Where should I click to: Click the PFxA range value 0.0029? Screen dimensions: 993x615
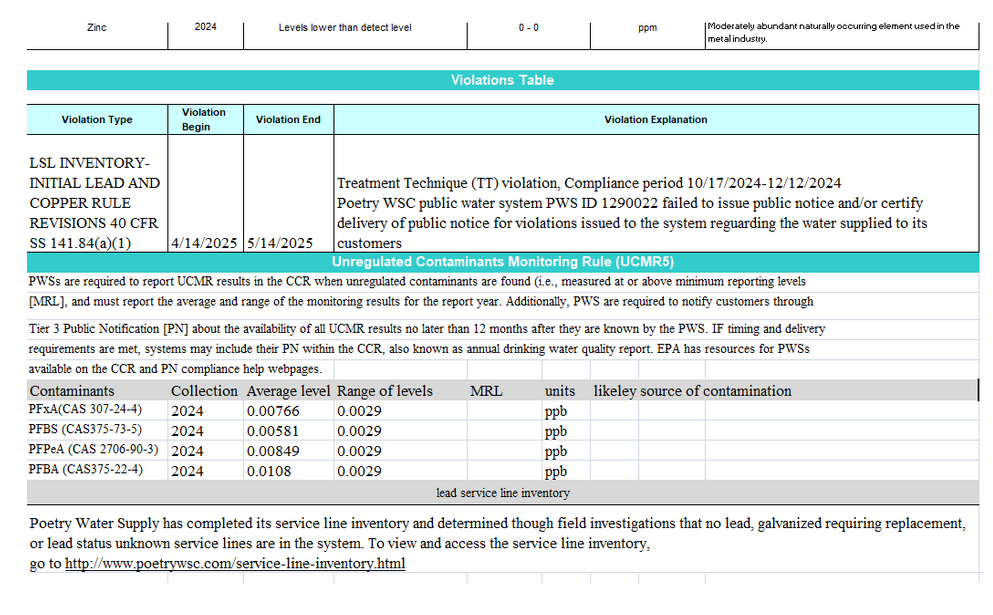pos(359,411)
